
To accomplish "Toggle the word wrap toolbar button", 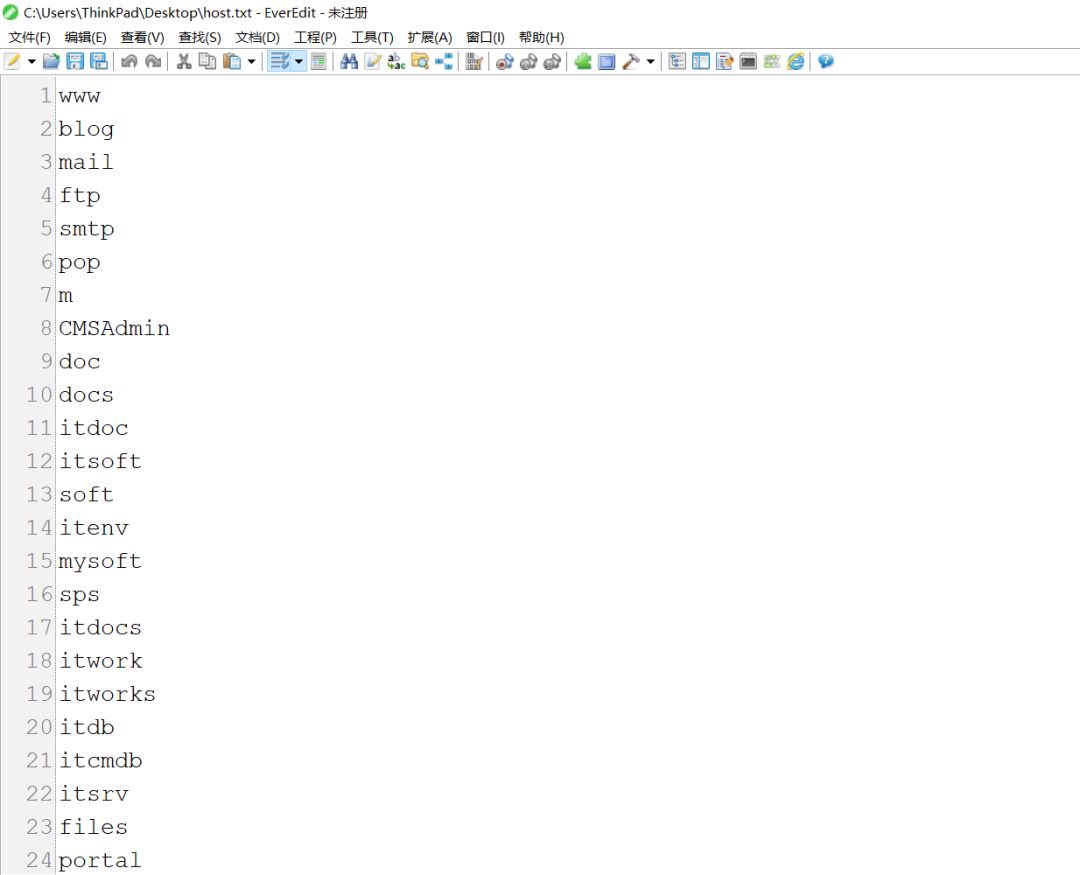I will [x=280, y=61].
